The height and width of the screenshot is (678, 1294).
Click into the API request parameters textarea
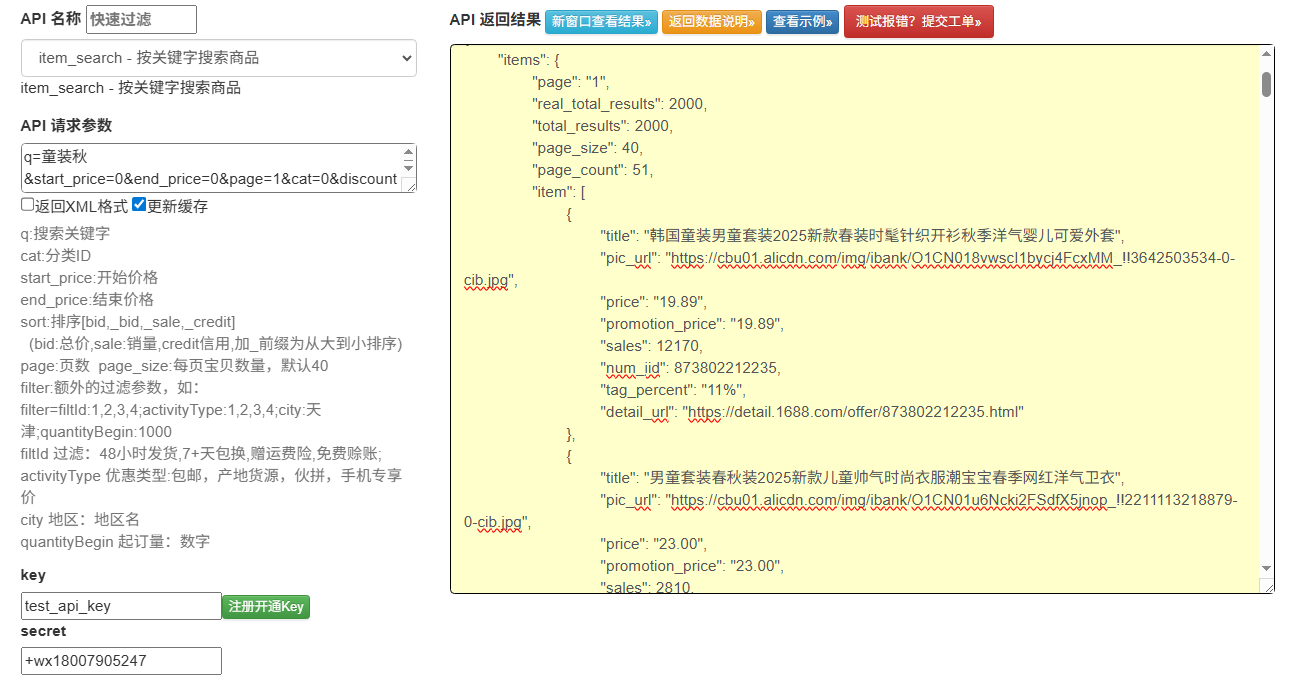point(210,167)
